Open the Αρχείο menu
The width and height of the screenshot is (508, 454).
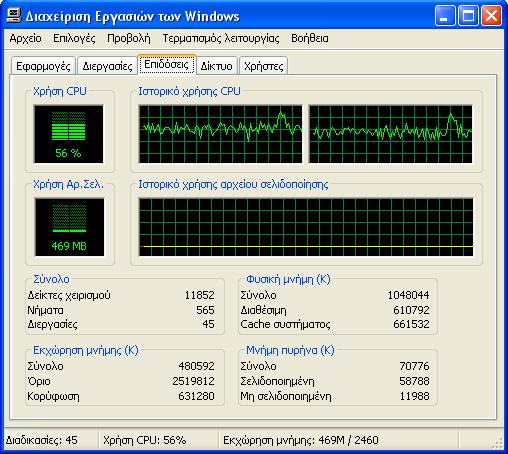tap(25, 38)
